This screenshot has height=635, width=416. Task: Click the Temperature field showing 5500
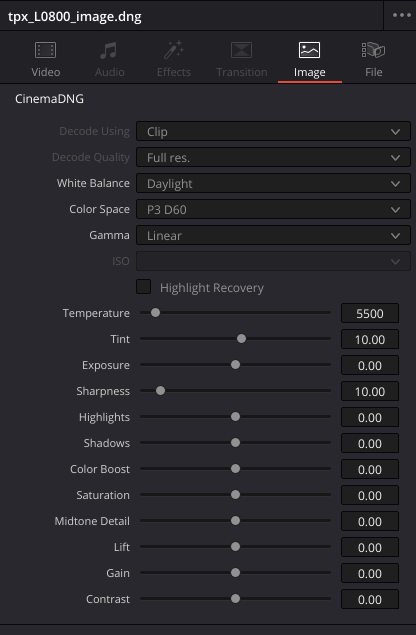click(370, 313)
